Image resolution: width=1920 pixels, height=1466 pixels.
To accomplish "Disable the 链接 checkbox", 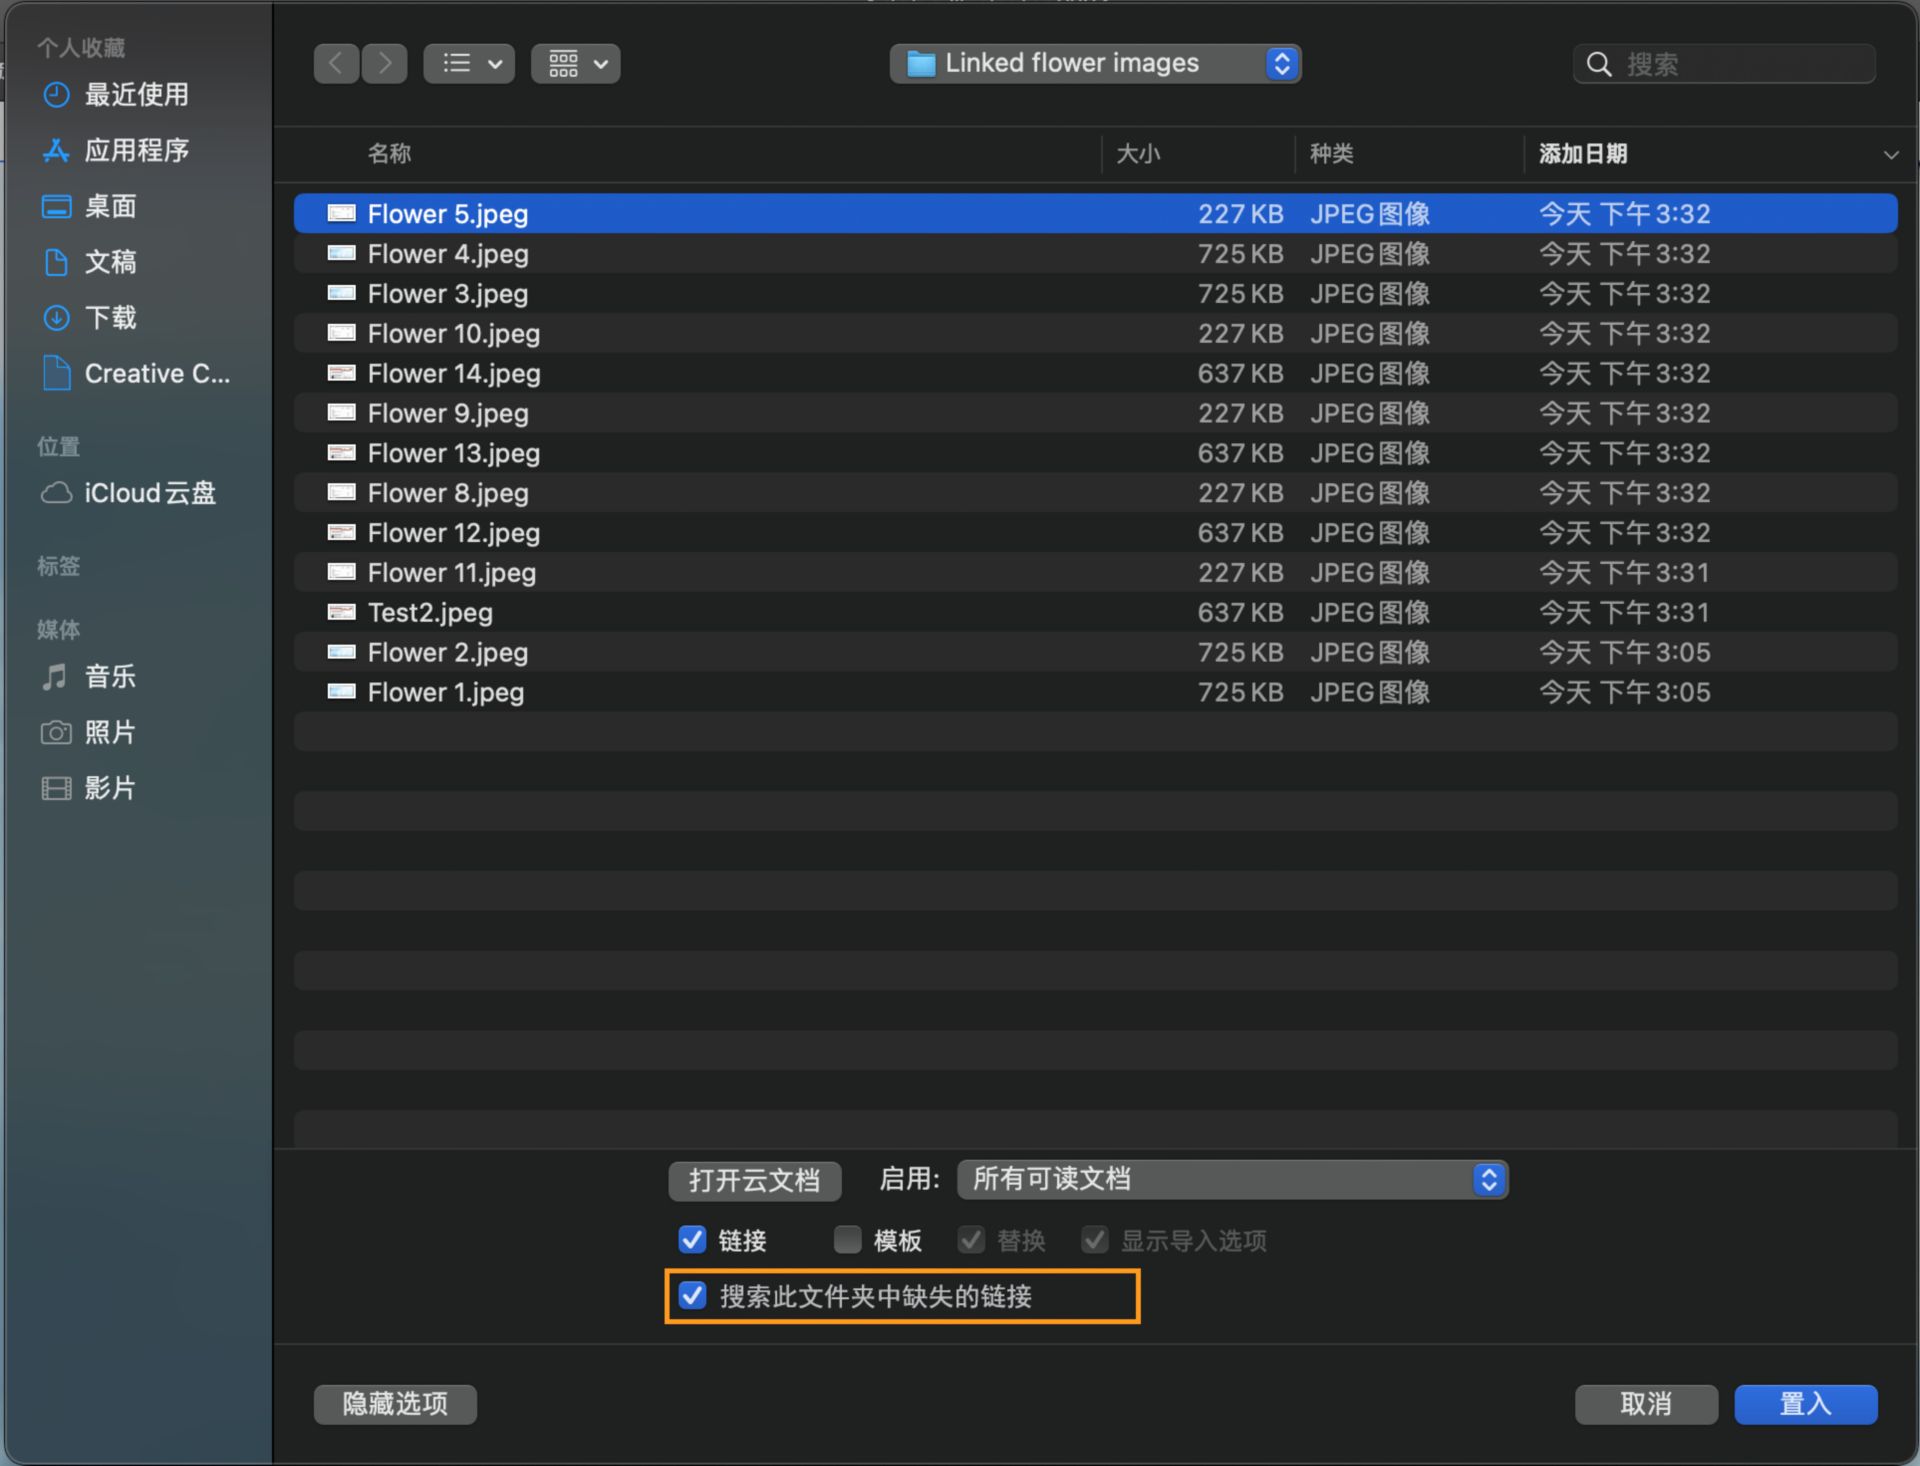I will [692, 1239].
